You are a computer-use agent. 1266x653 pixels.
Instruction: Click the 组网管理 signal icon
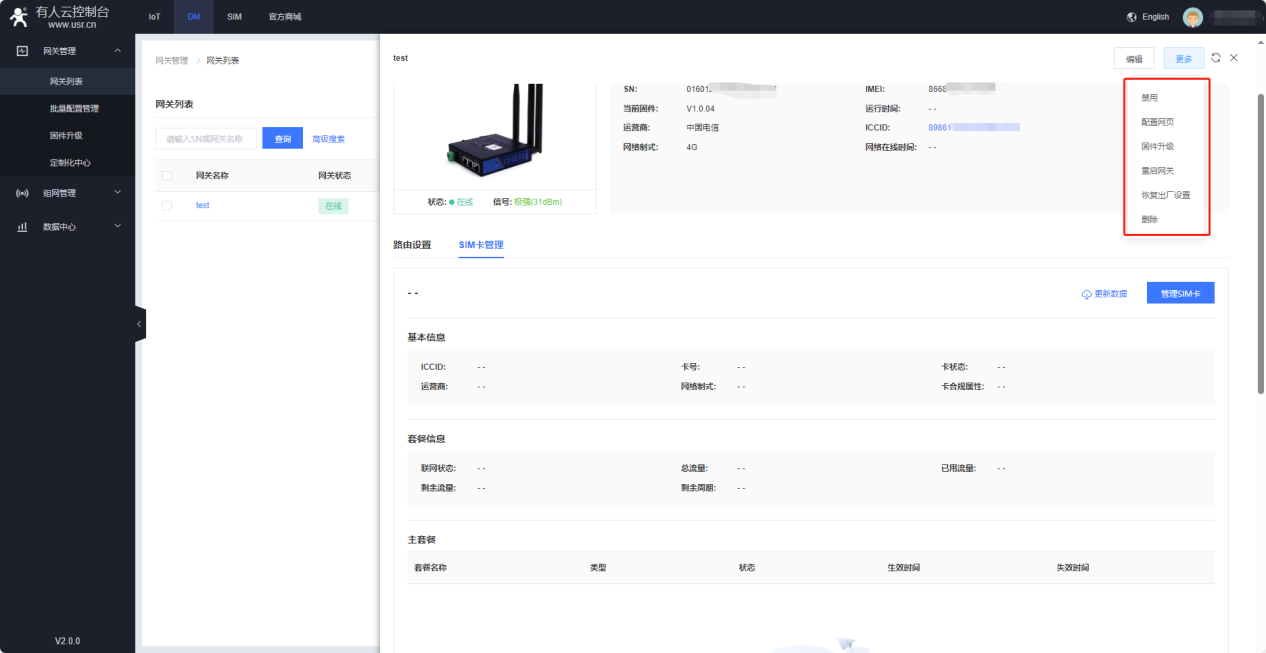pyautogui.click(x=22, y=193)
